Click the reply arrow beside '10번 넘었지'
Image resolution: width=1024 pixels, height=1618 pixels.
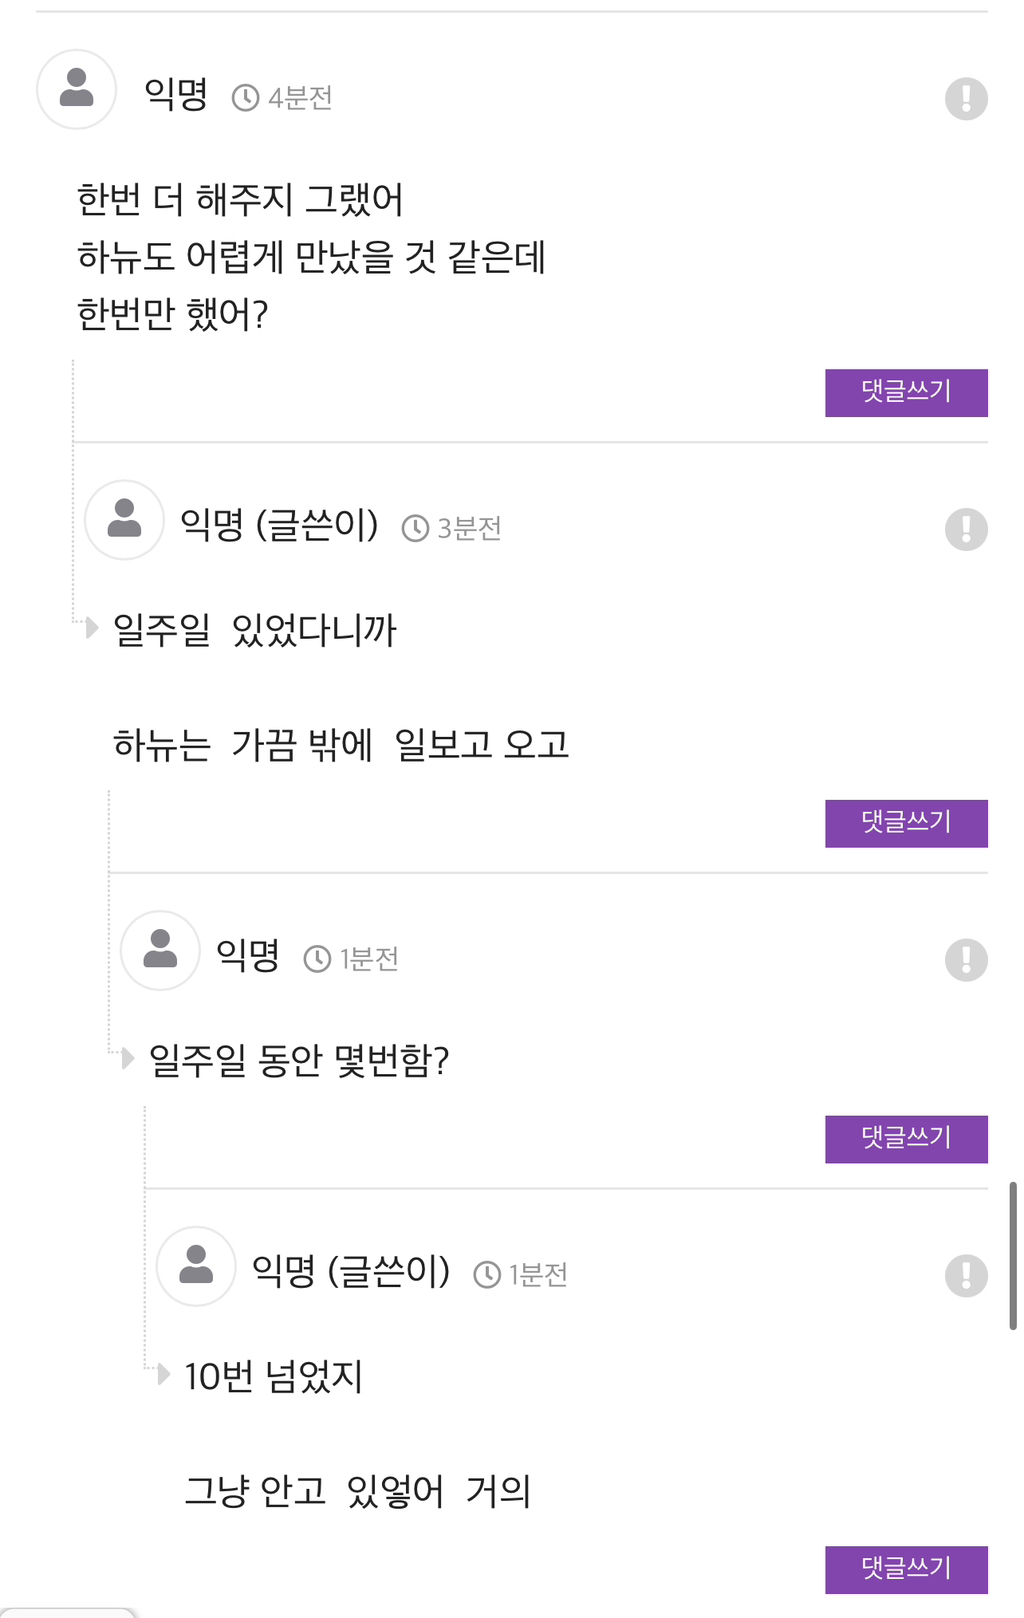164,1374
